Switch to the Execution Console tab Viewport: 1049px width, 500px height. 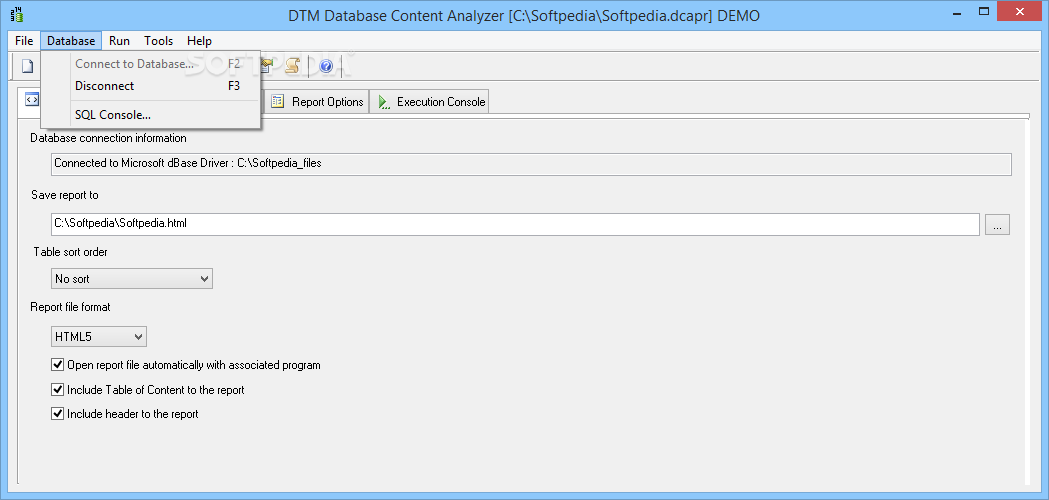[431, 102]
